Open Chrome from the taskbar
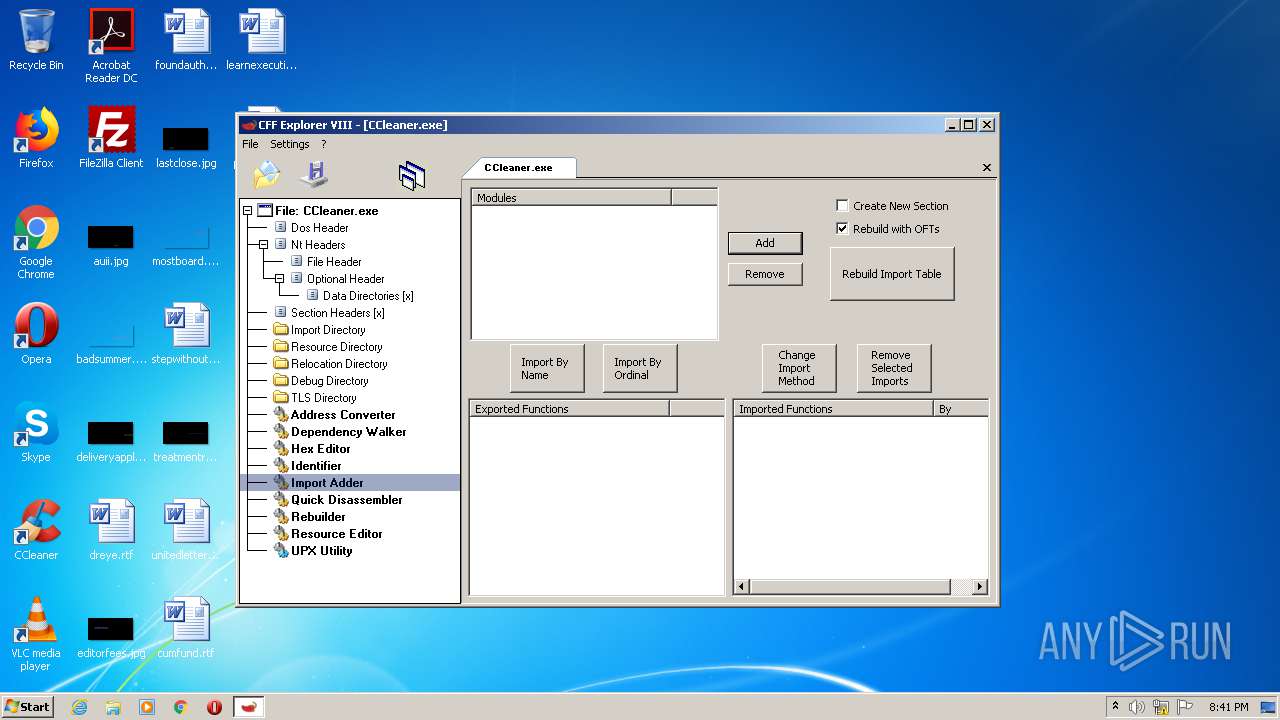The height and width of the screenshot is (720, 1280). (181, 707)
